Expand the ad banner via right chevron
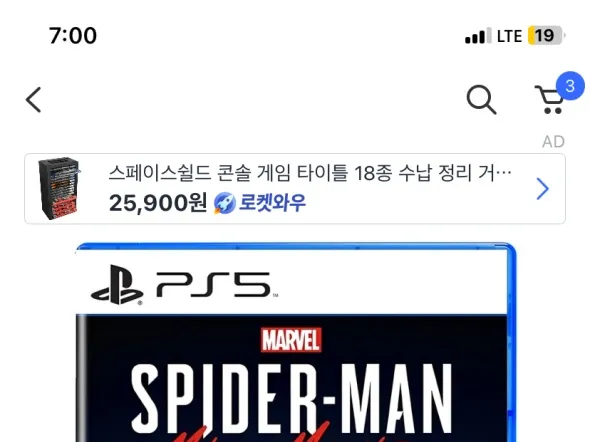The height and width of the screenshot is (442, 590). click(x=542, y=189)
